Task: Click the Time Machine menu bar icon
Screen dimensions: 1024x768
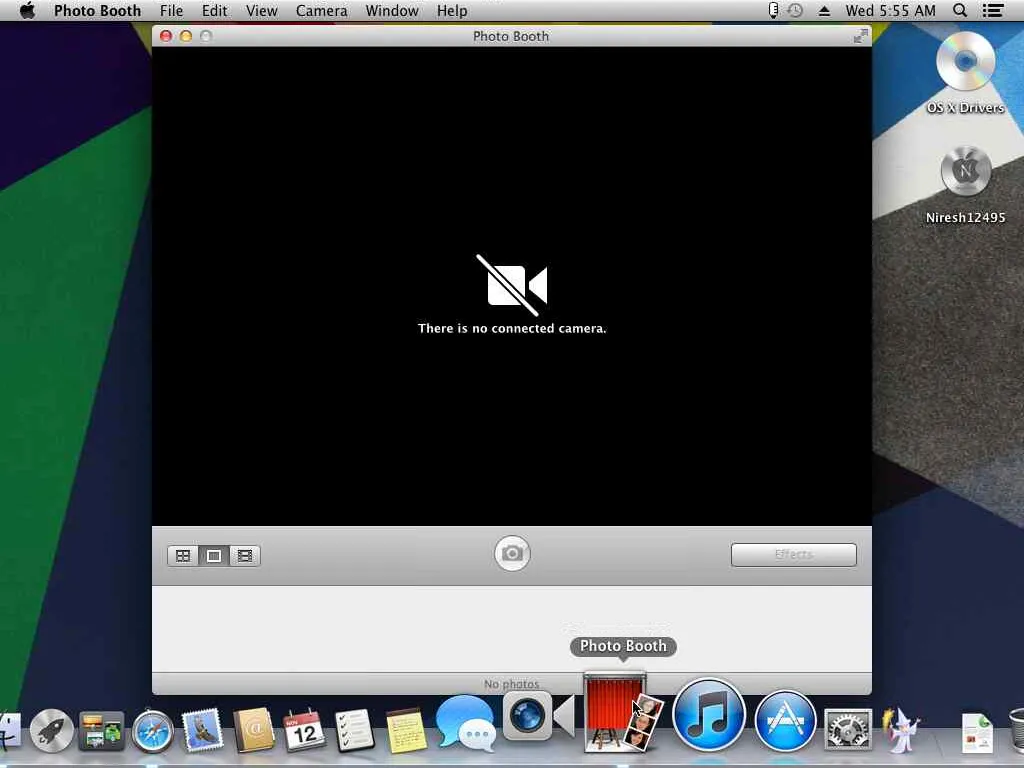Action: (x=795, y=10)
